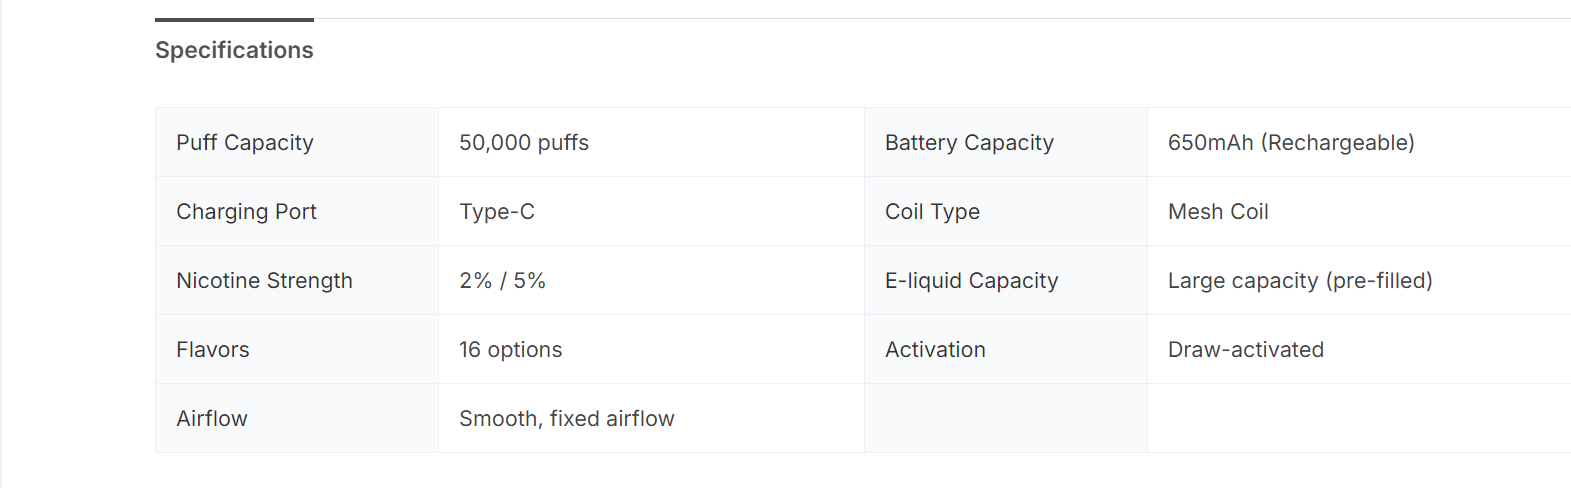The image size is (1571, 488).
Task: Click the Activation label cell
Action: pyautogui.click(x=935, y=350)
